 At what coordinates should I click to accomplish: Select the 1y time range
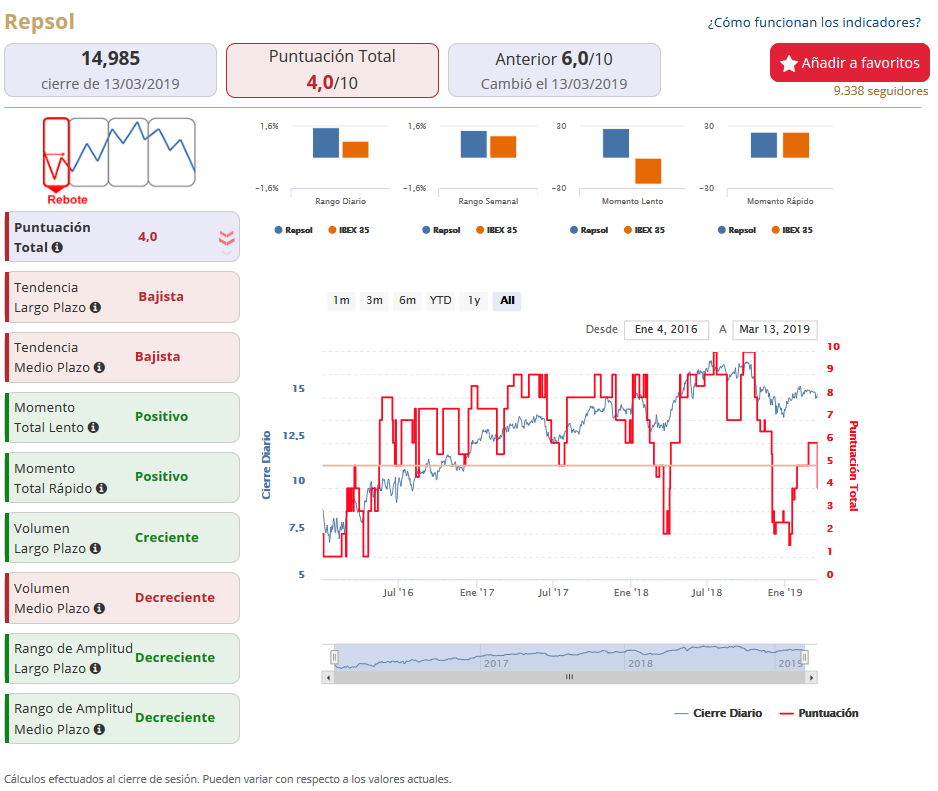point(474,300)
